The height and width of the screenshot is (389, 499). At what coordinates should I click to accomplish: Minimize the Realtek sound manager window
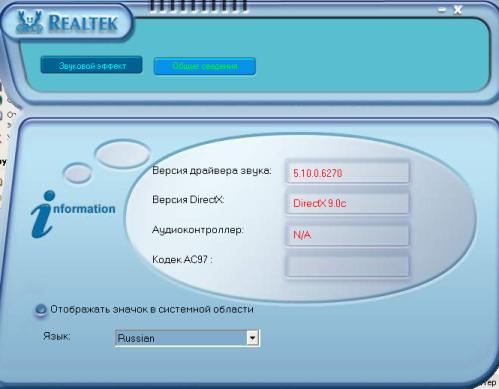pyautogui.click(x=442, y=10)
